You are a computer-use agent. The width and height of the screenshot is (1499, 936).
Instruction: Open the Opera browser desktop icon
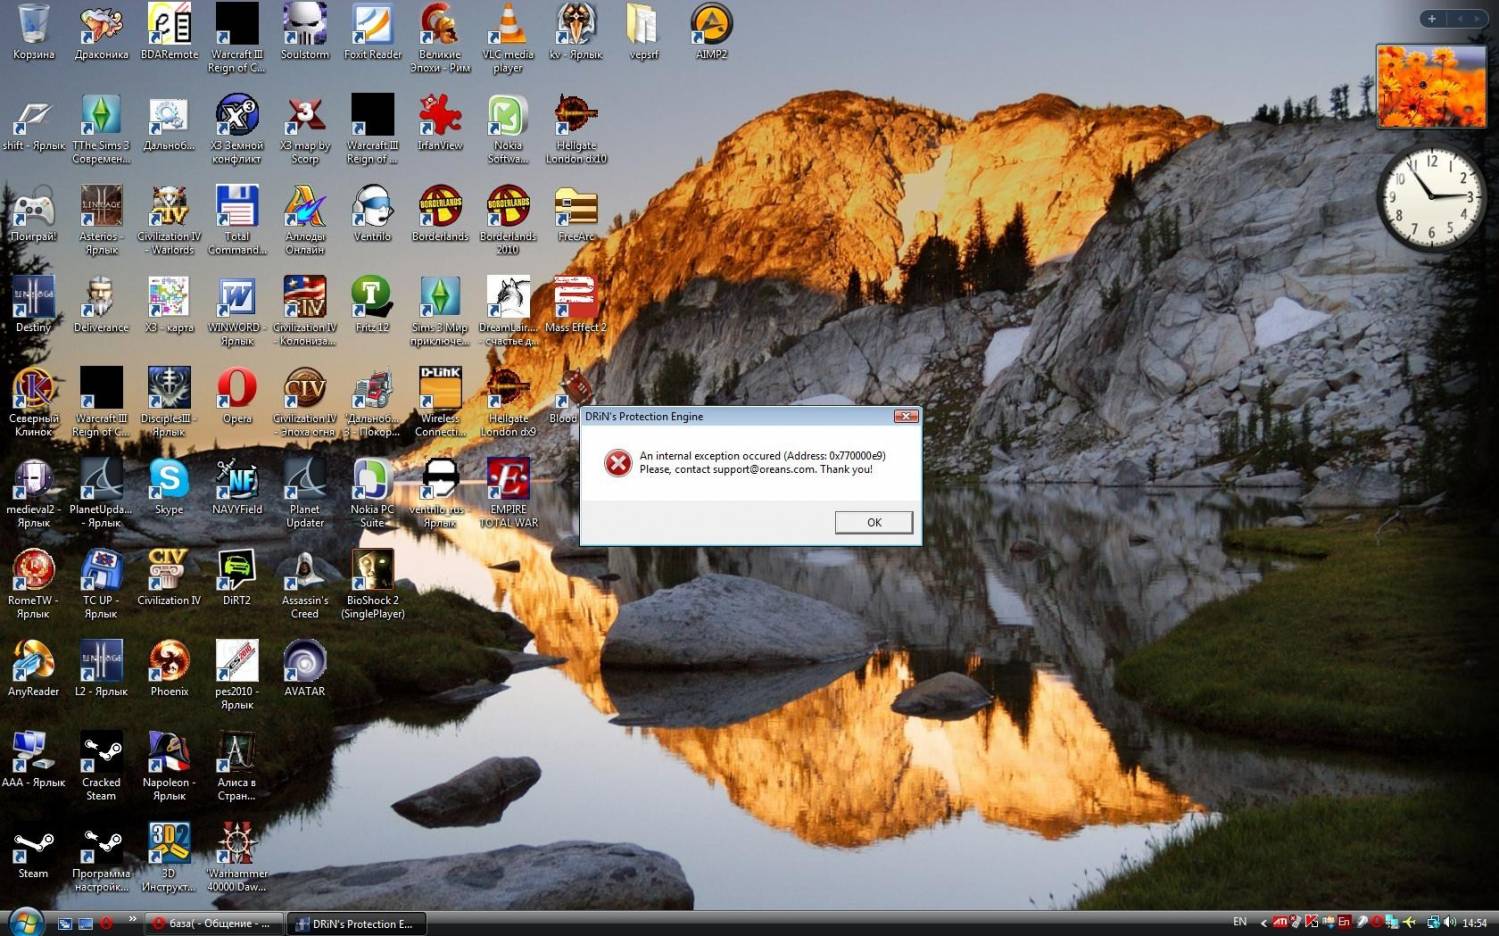click(x=237, y=389)
